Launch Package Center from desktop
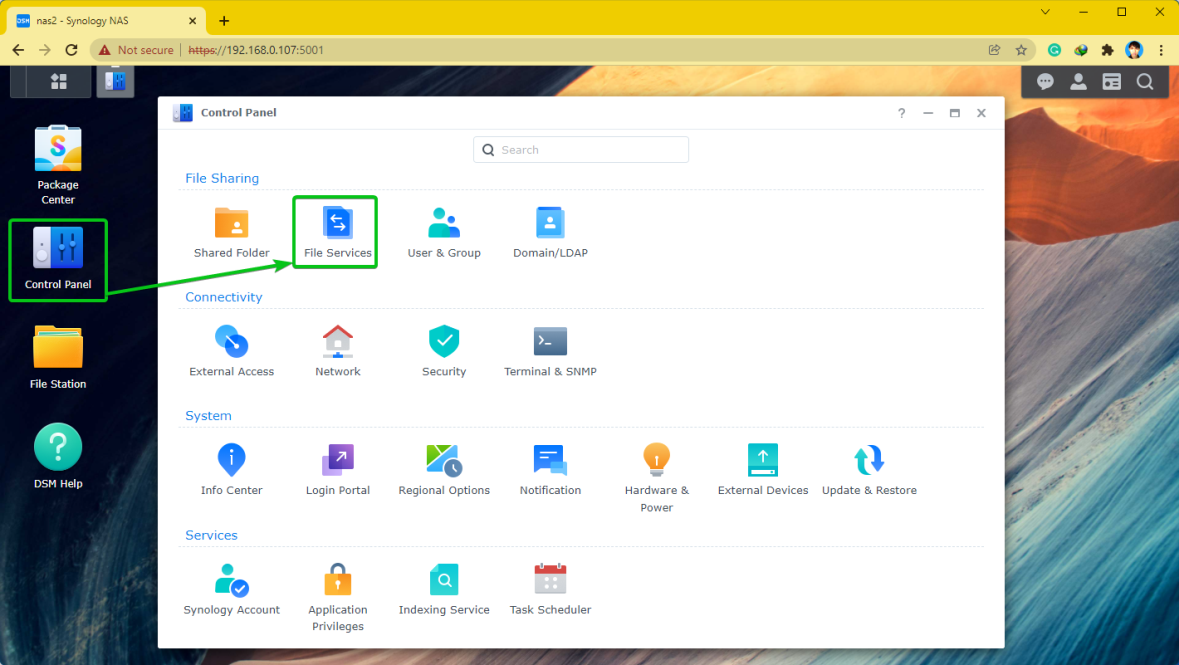Image resolution: width=1179 pixels, height=665 pixels. coord(58,165)
